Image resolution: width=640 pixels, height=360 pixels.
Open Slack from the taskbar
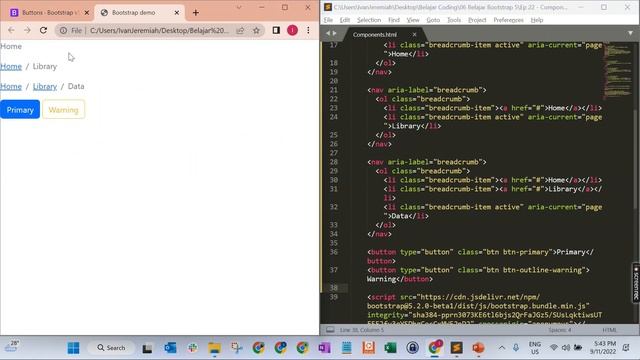coord(192,348)
